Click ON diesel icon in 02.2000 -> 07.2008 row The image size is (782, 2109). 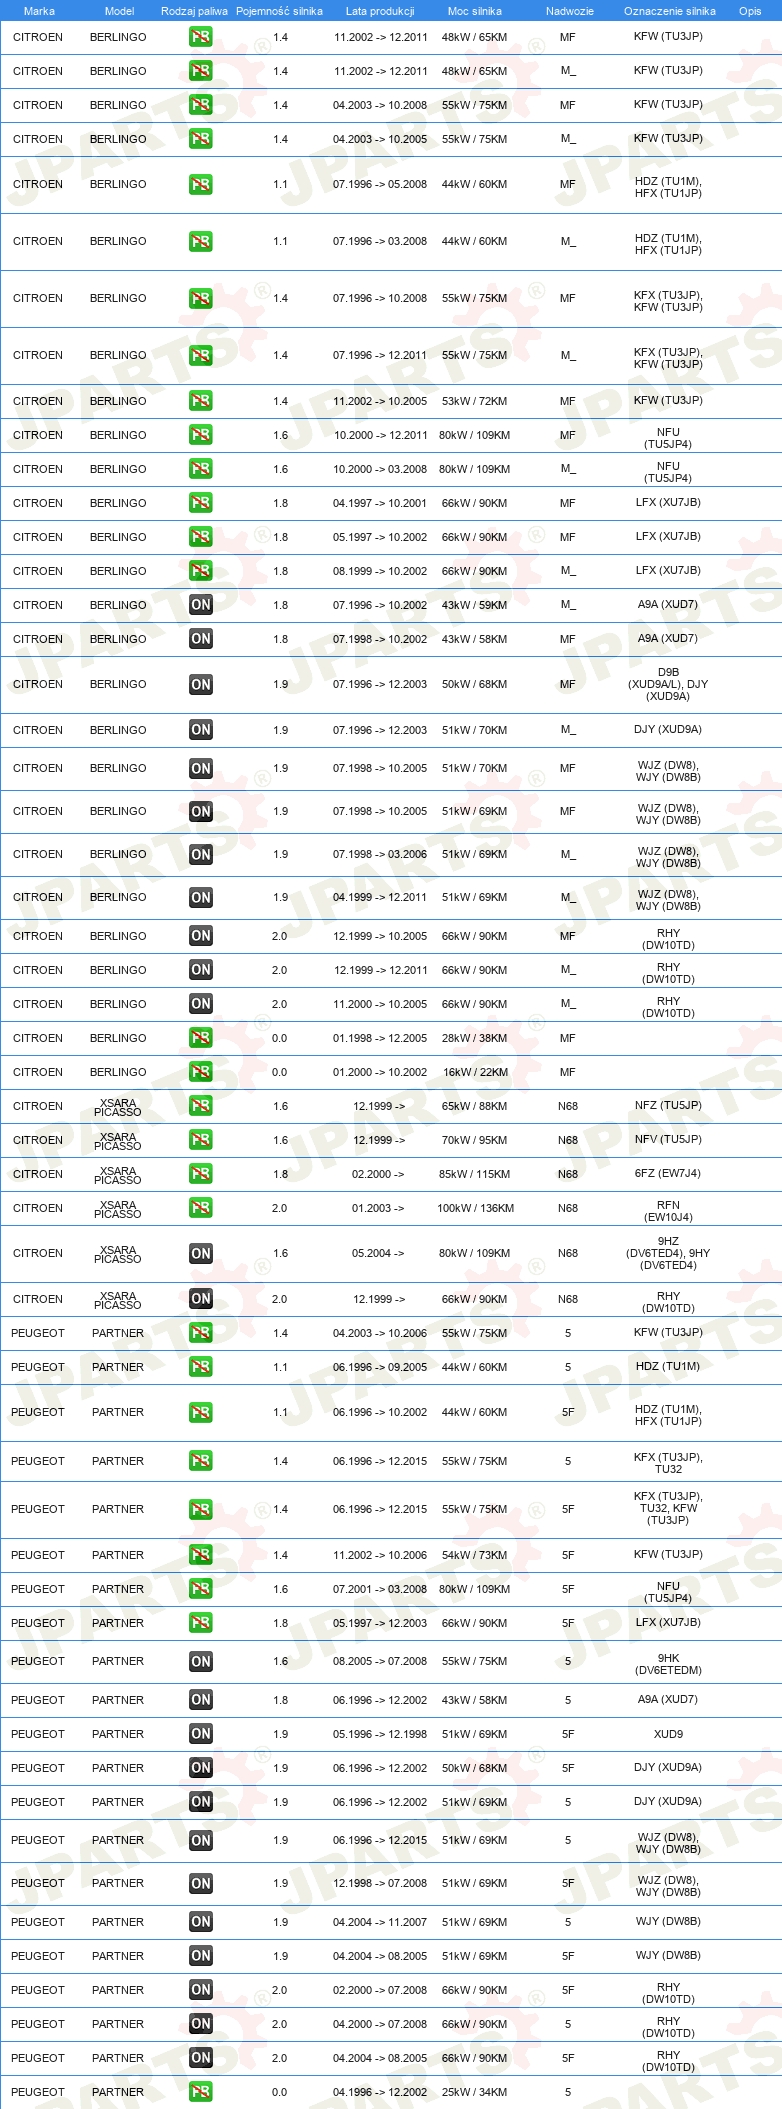201,1990
